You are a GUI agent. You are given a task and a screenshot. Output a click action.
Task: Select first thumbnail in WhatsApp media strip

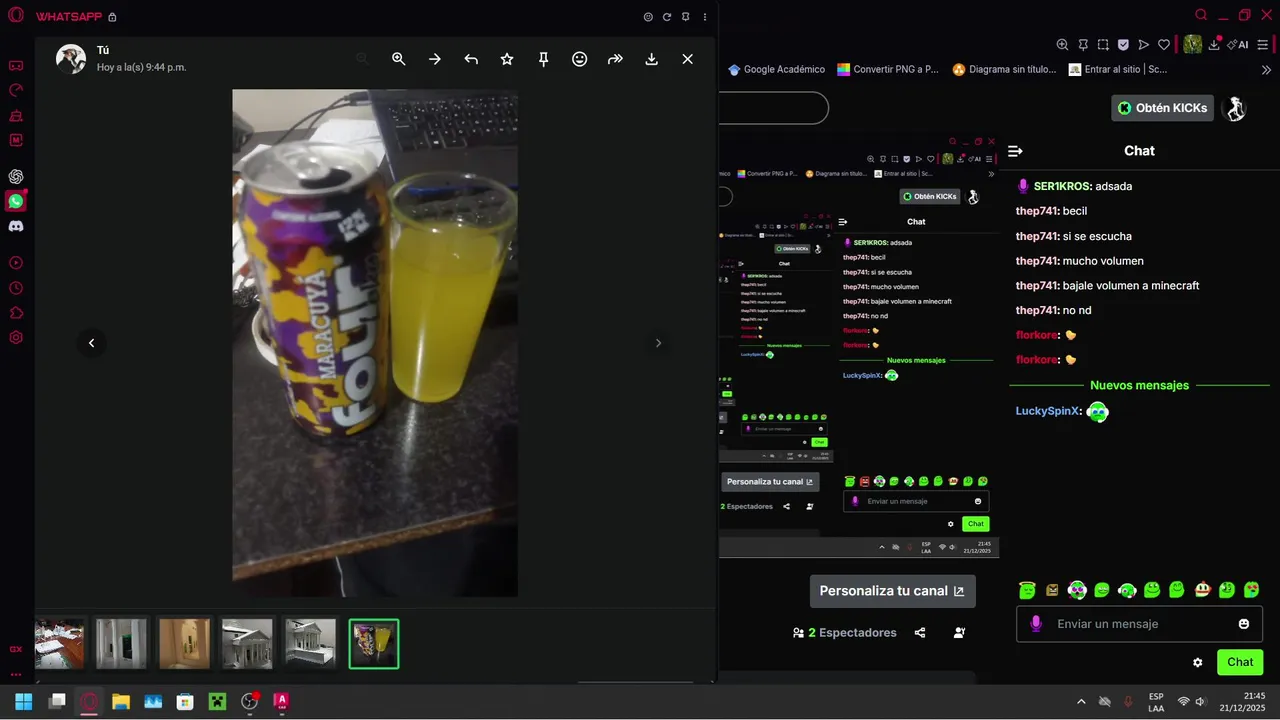pyautogui.click(x=59, y=643)
